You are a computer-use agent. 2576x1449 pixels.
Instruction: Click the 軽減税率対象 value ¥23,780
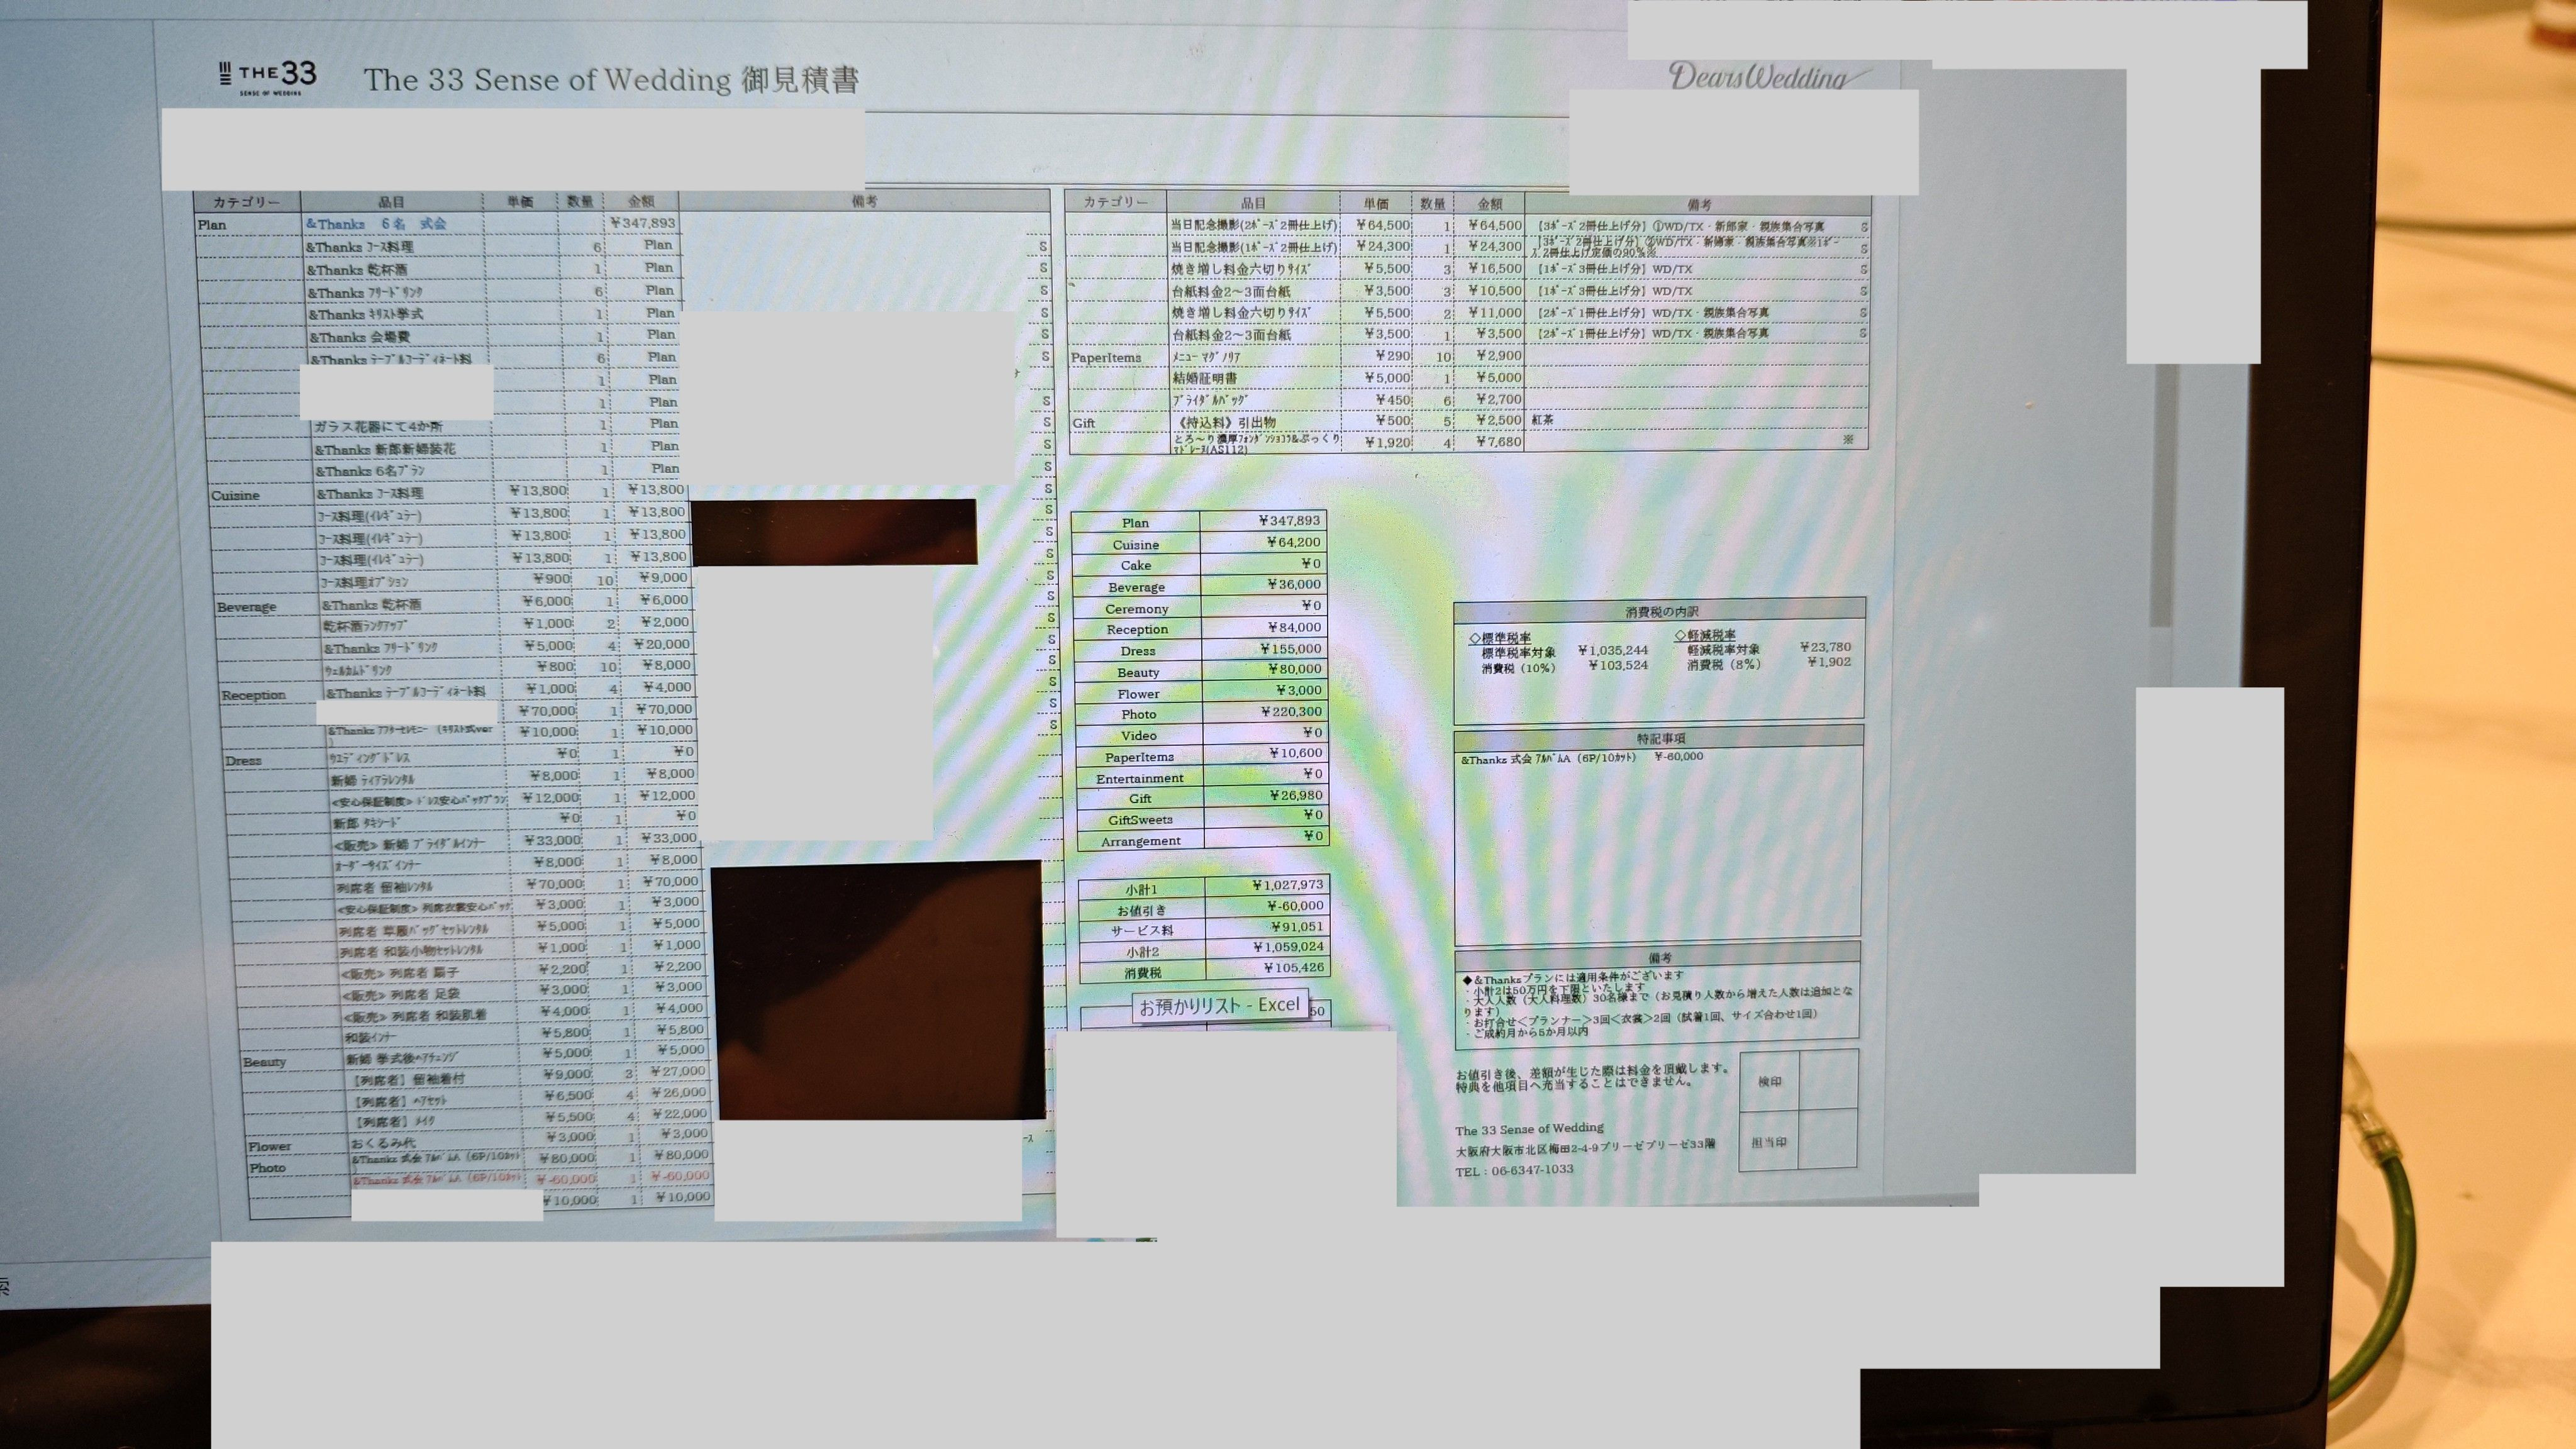click(1825, 647)
